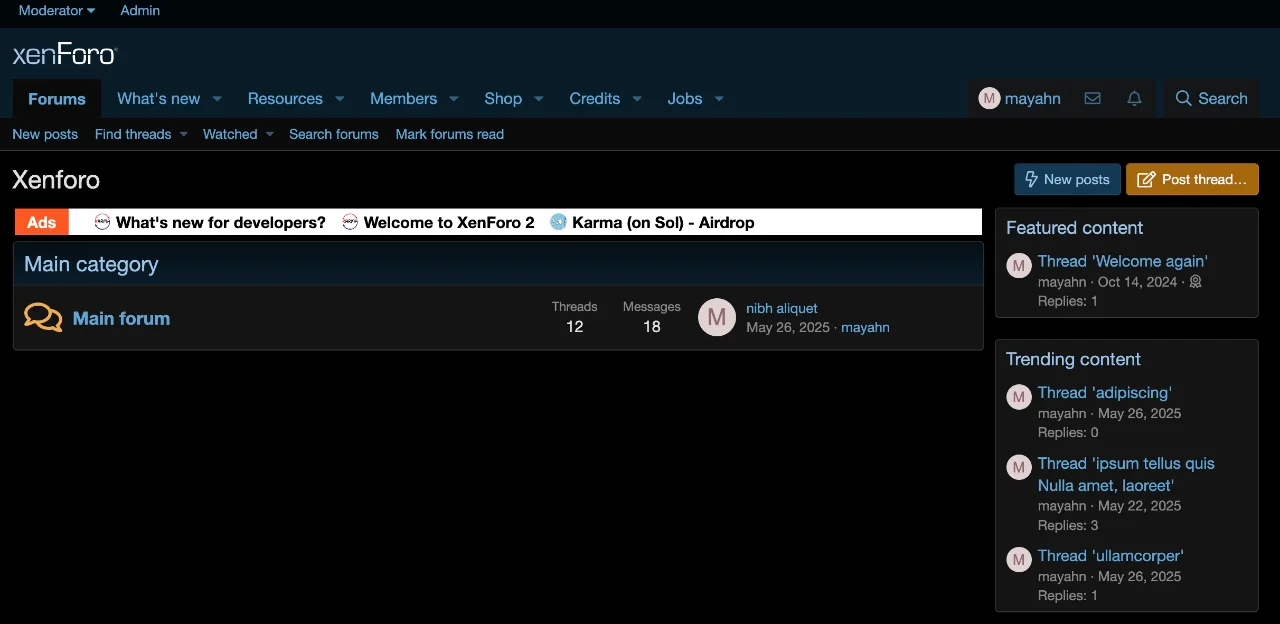Click avatar beside 'ullamcorper' trending thread
This screenshot has height=624, width=1280.
point(1018,560)
